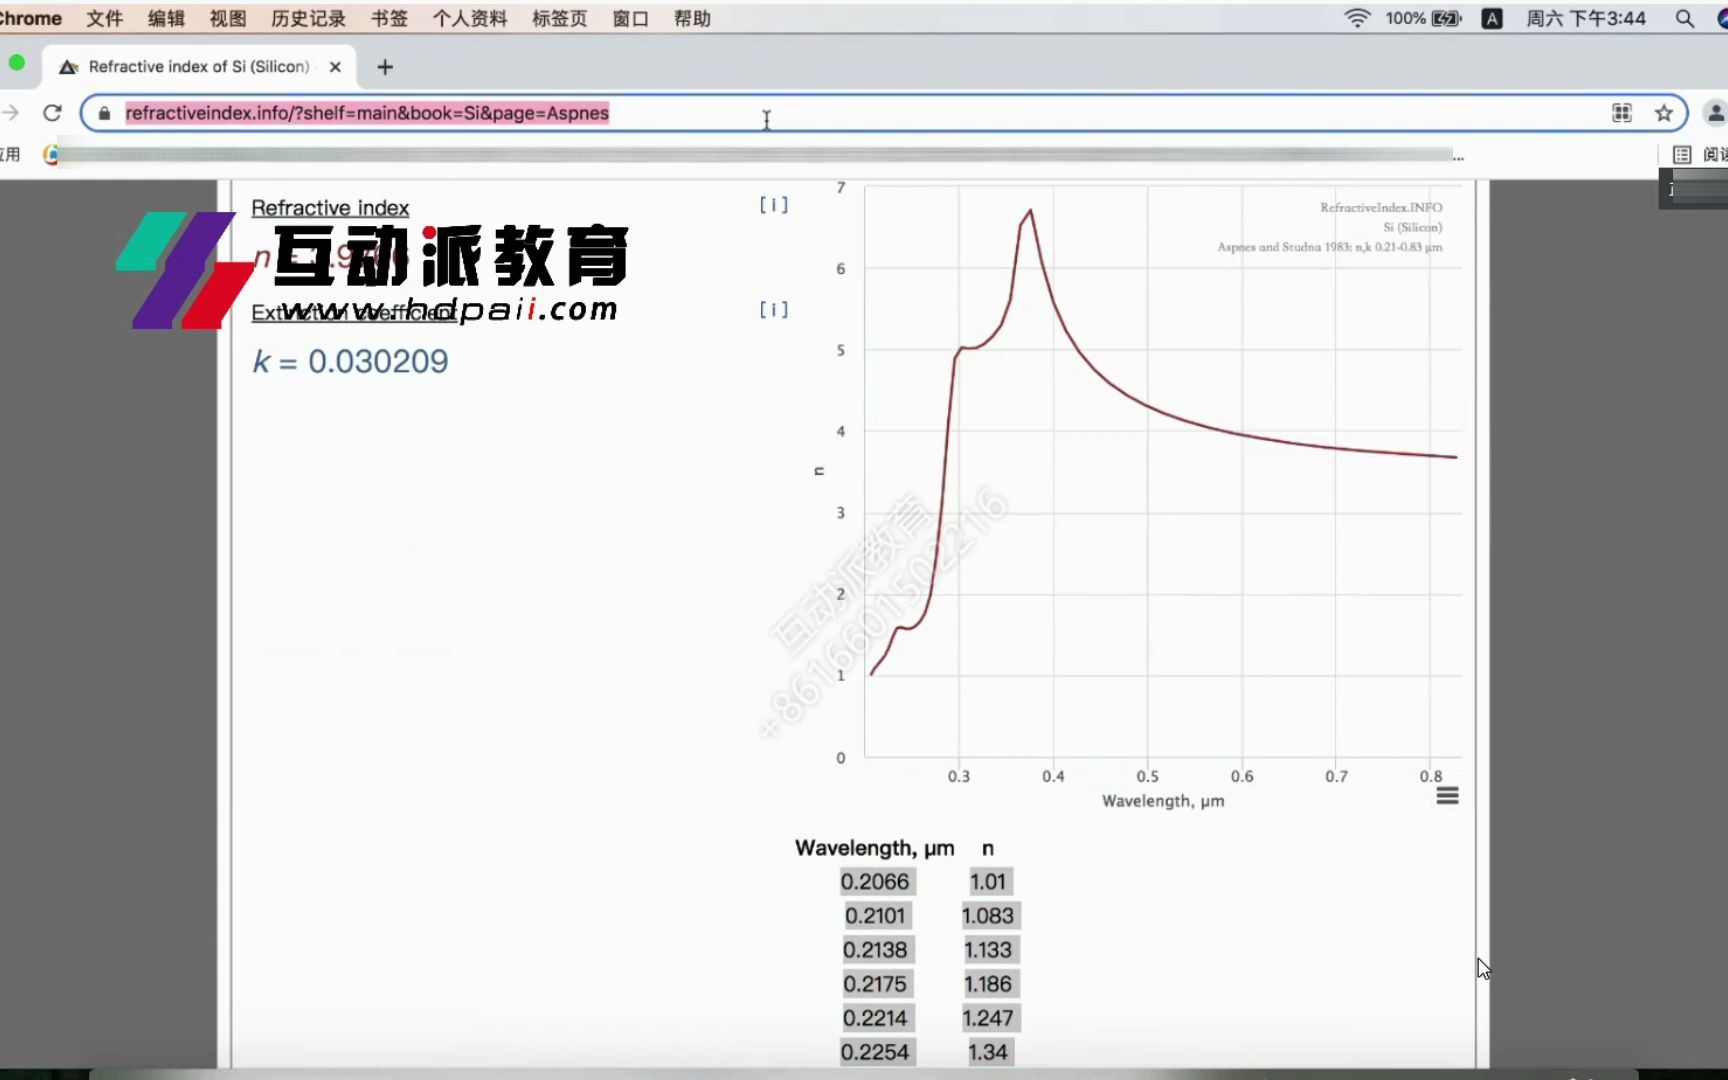Open the Chrome profile avatar icon

click(1715, 113)
